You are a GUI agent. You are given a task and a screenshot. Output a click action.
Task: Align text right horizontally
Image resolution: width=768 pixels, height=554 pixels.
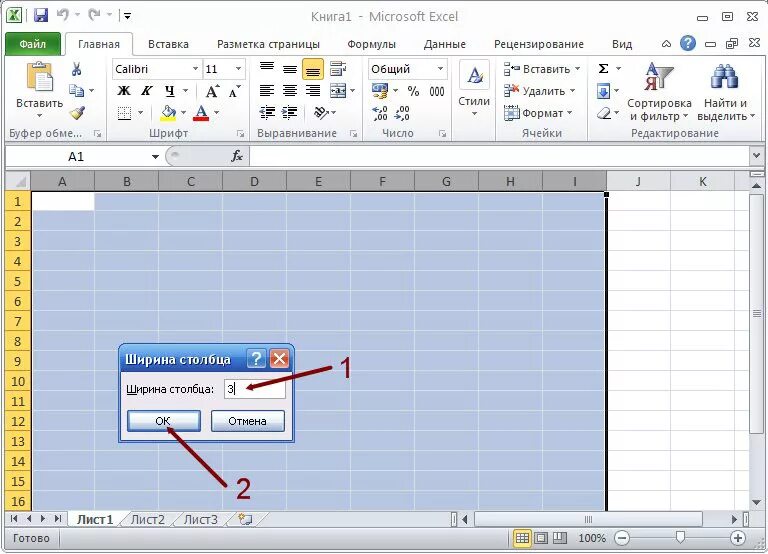point(312,91)
